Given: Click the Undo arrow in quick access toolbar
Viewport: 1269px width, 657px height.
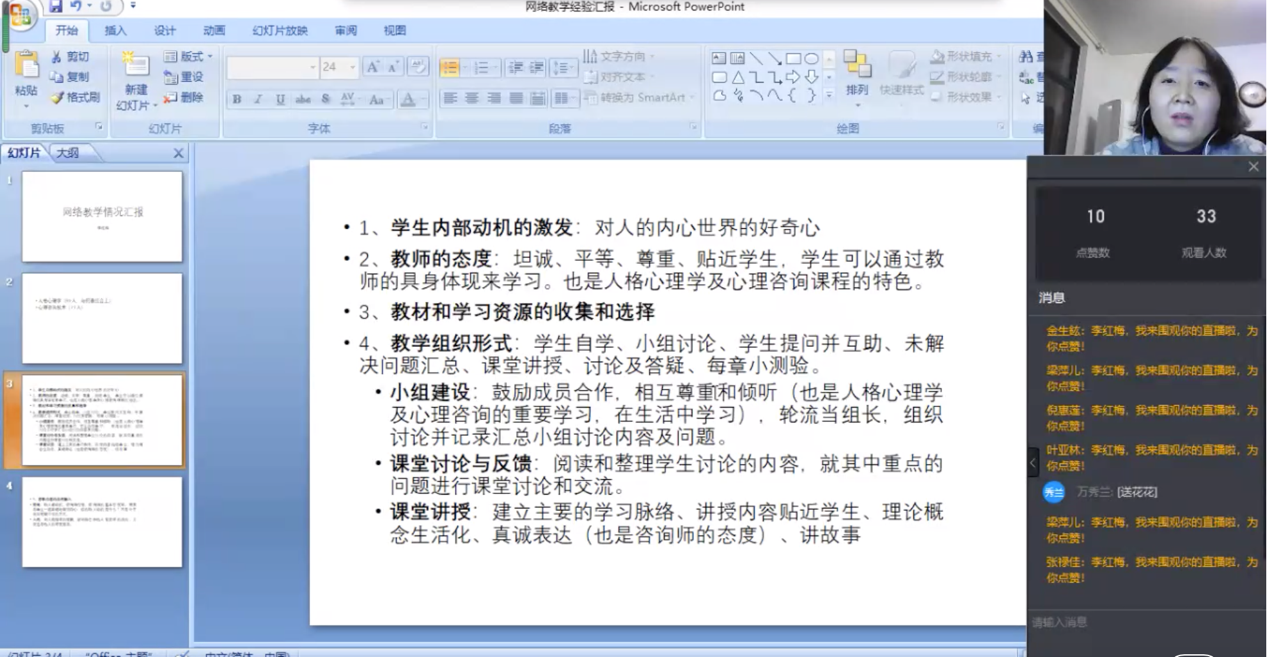Looking at the screenshot, I should (x=77, y=7).
